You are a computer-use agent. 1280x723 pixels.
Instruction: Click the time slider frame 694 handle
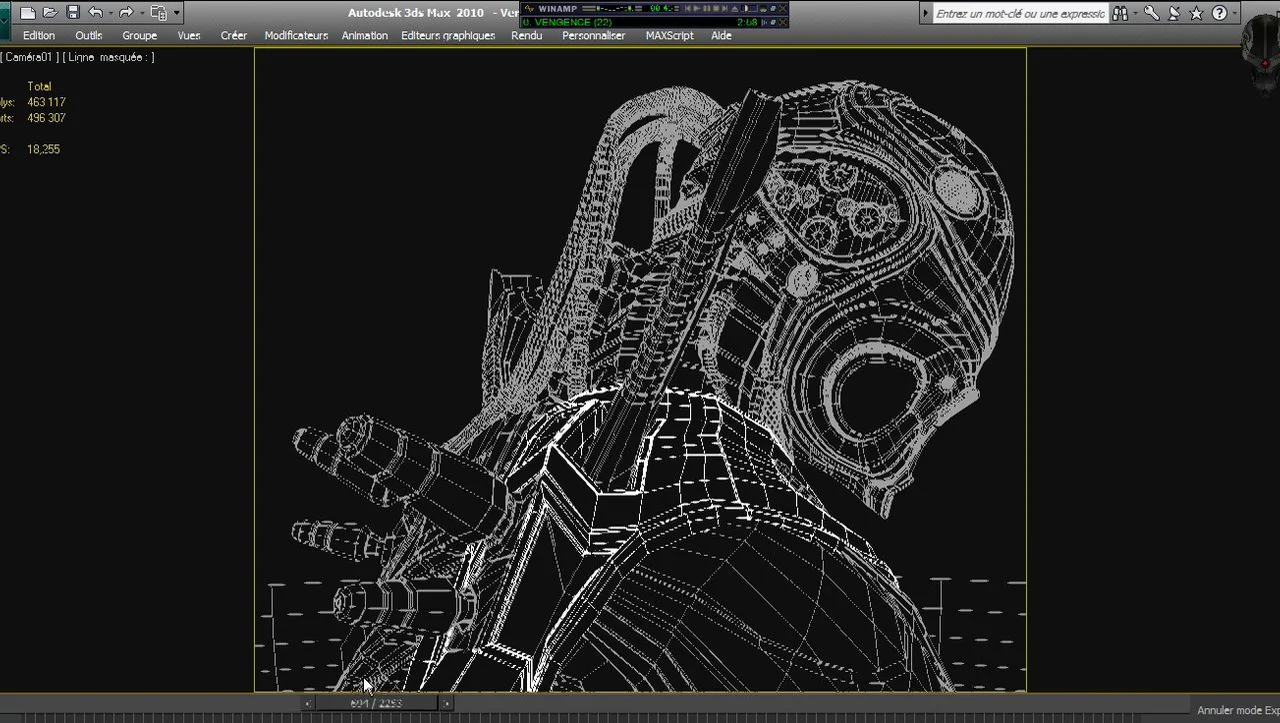pos(377,703)
